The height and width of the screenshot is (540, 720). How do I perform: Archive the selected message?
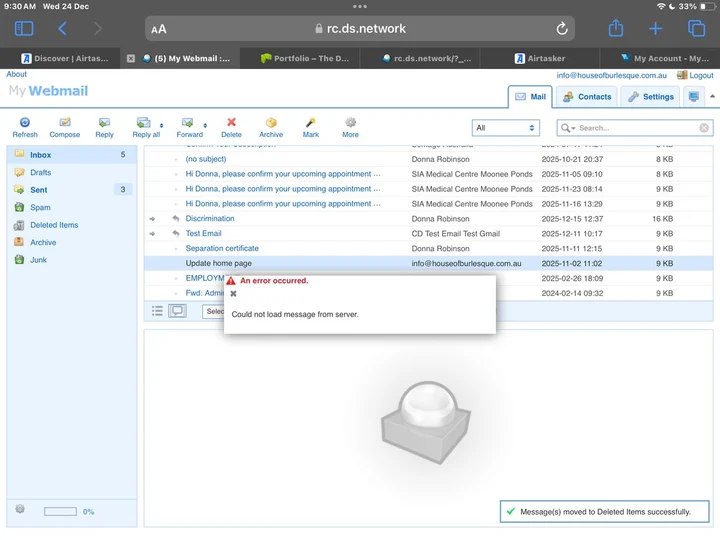click(x=271, y=127)
